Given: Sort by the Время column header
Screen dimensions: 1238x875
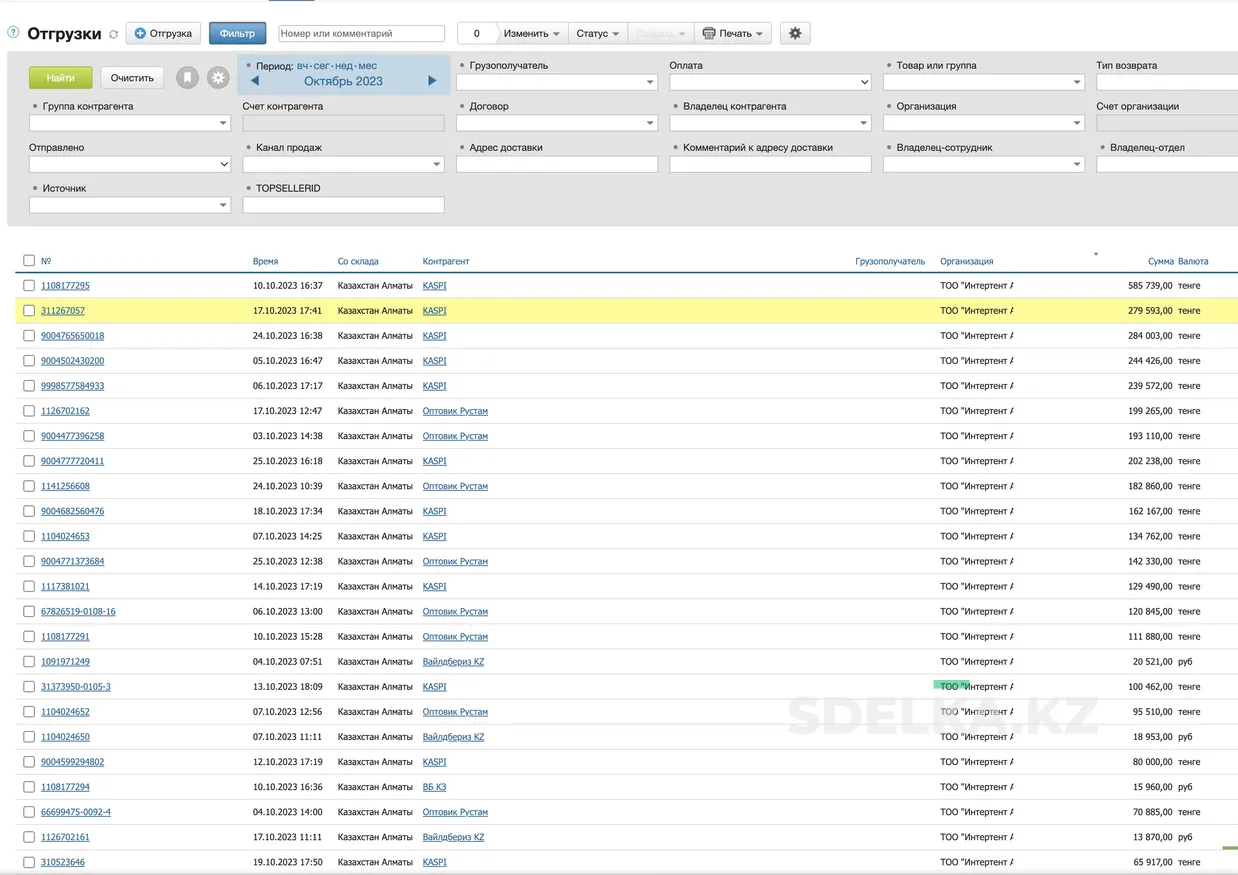Looking at the screenshot, I should coord(265,261).
